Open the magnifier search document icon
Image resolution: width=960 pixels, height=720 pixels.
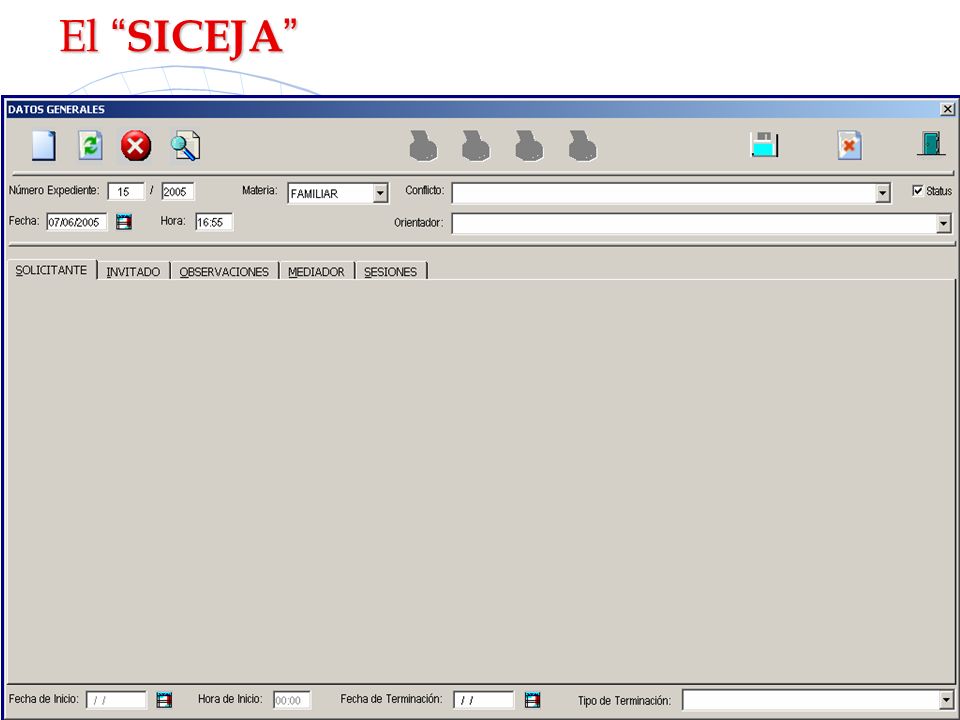[x=185, y=146]
